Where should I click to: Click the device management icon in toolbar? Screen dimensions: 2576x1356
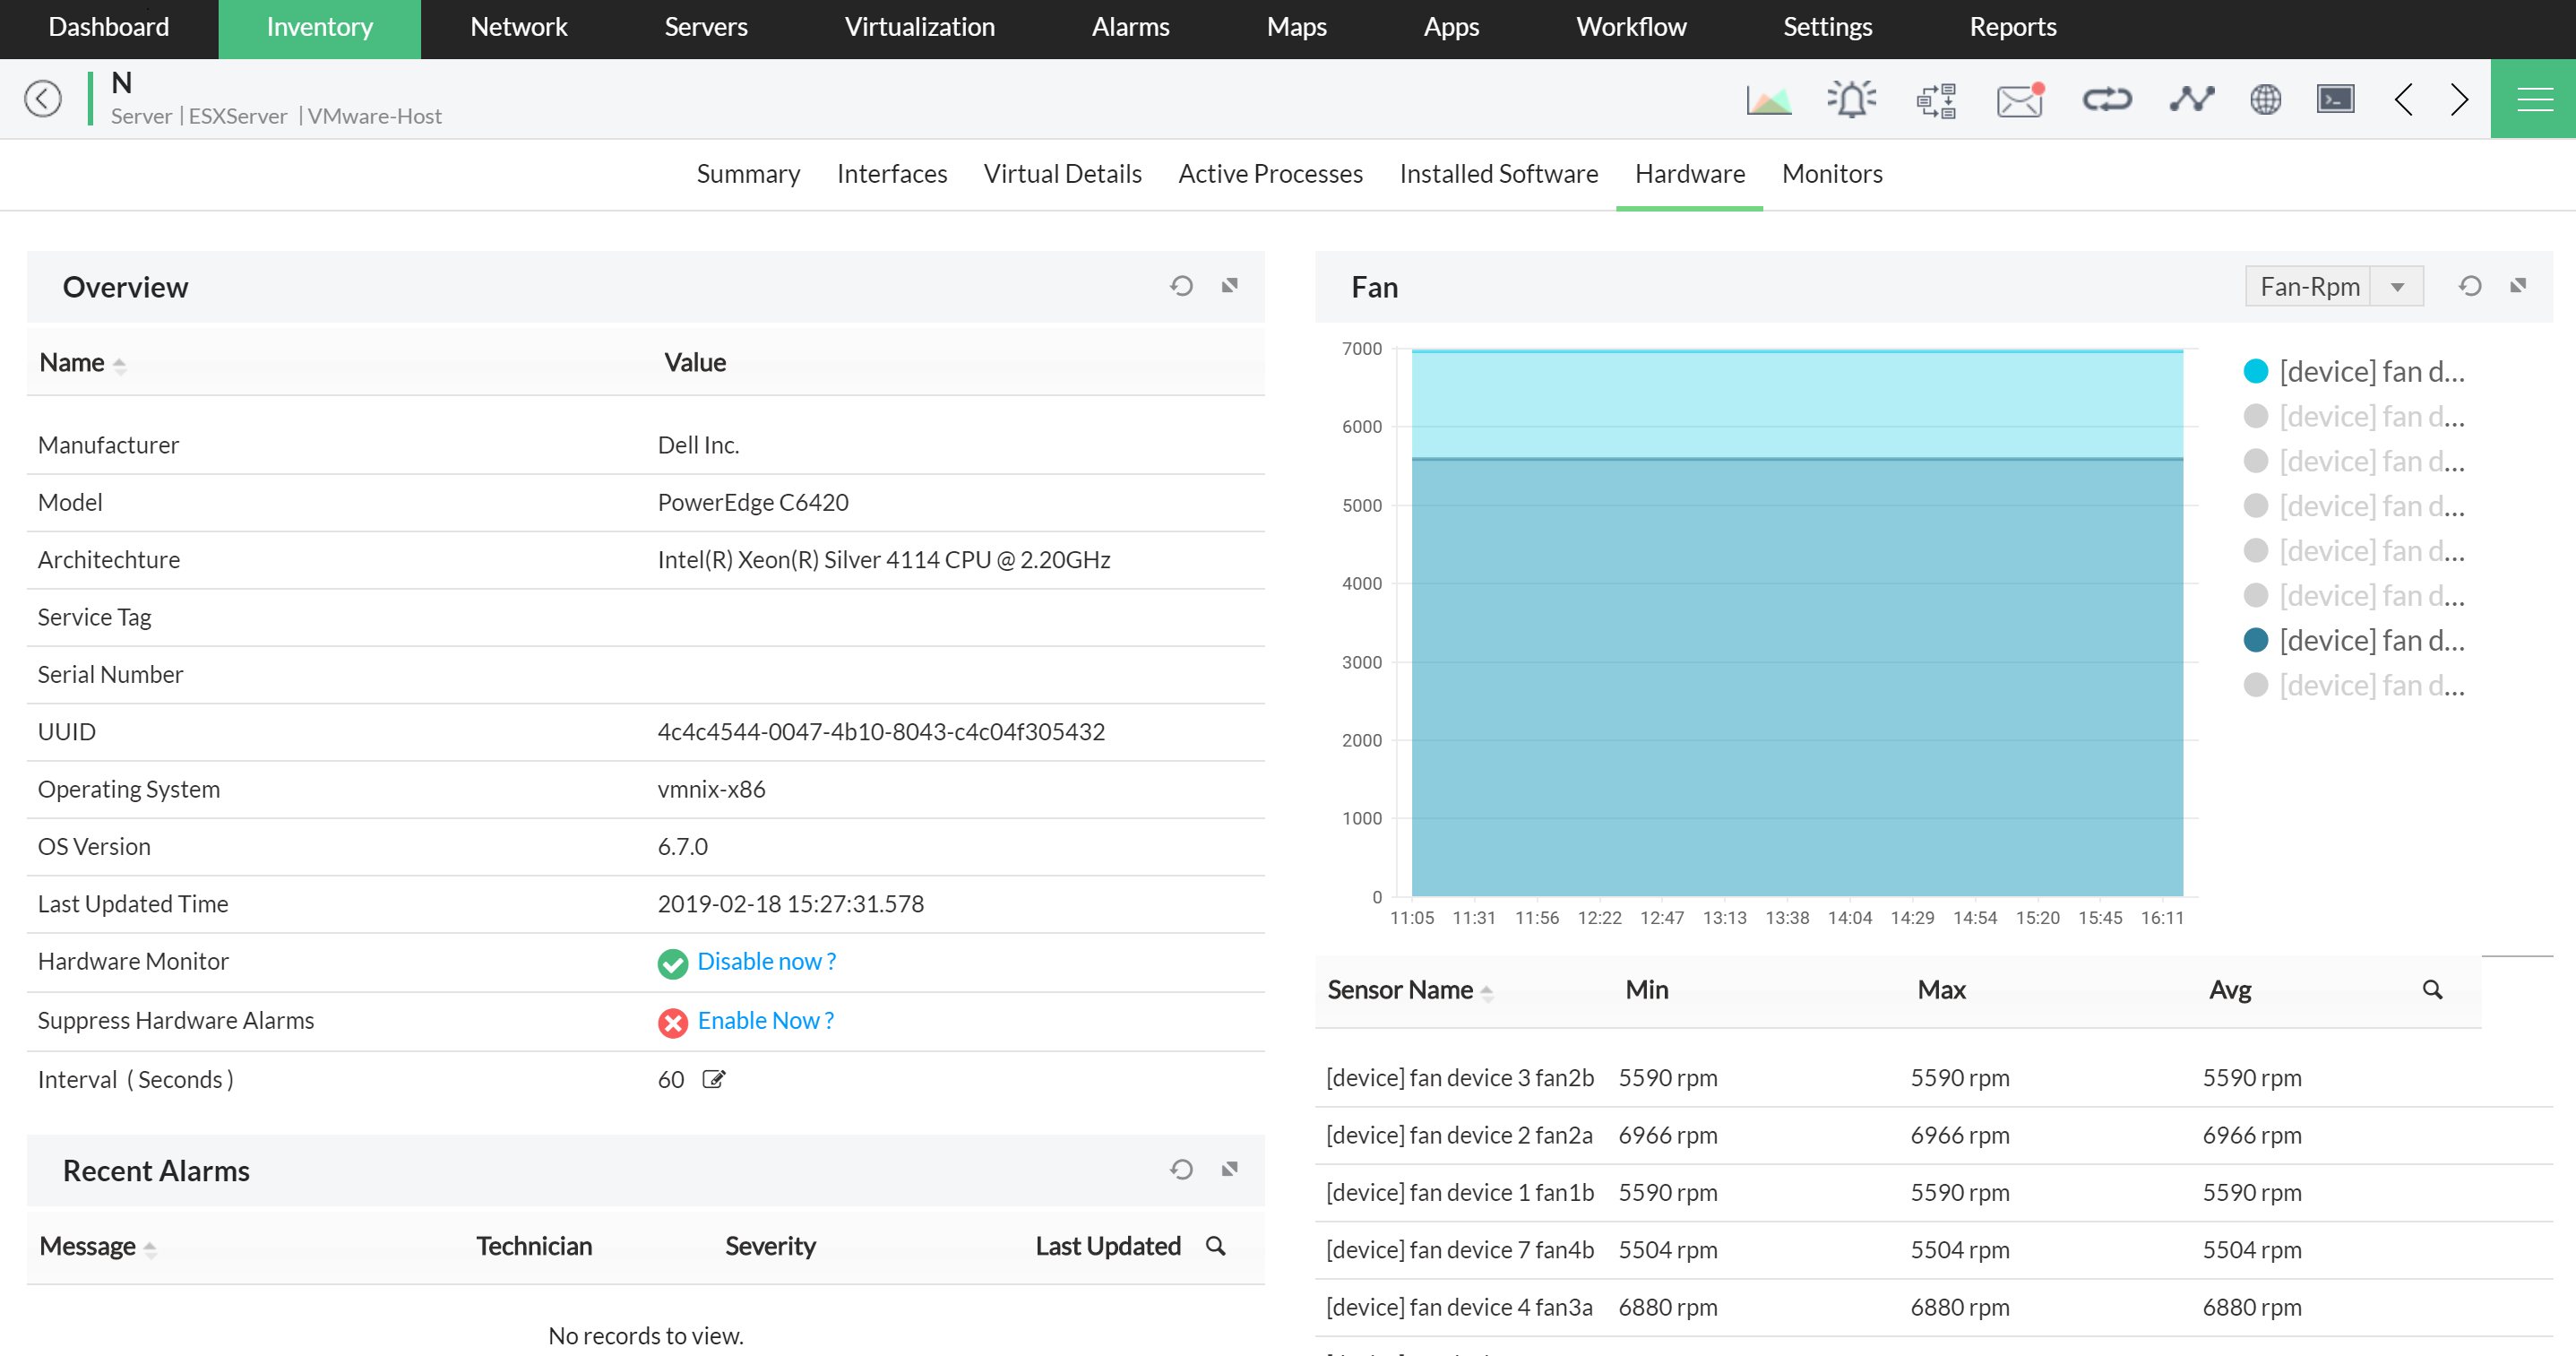[x=1939, y=97]
